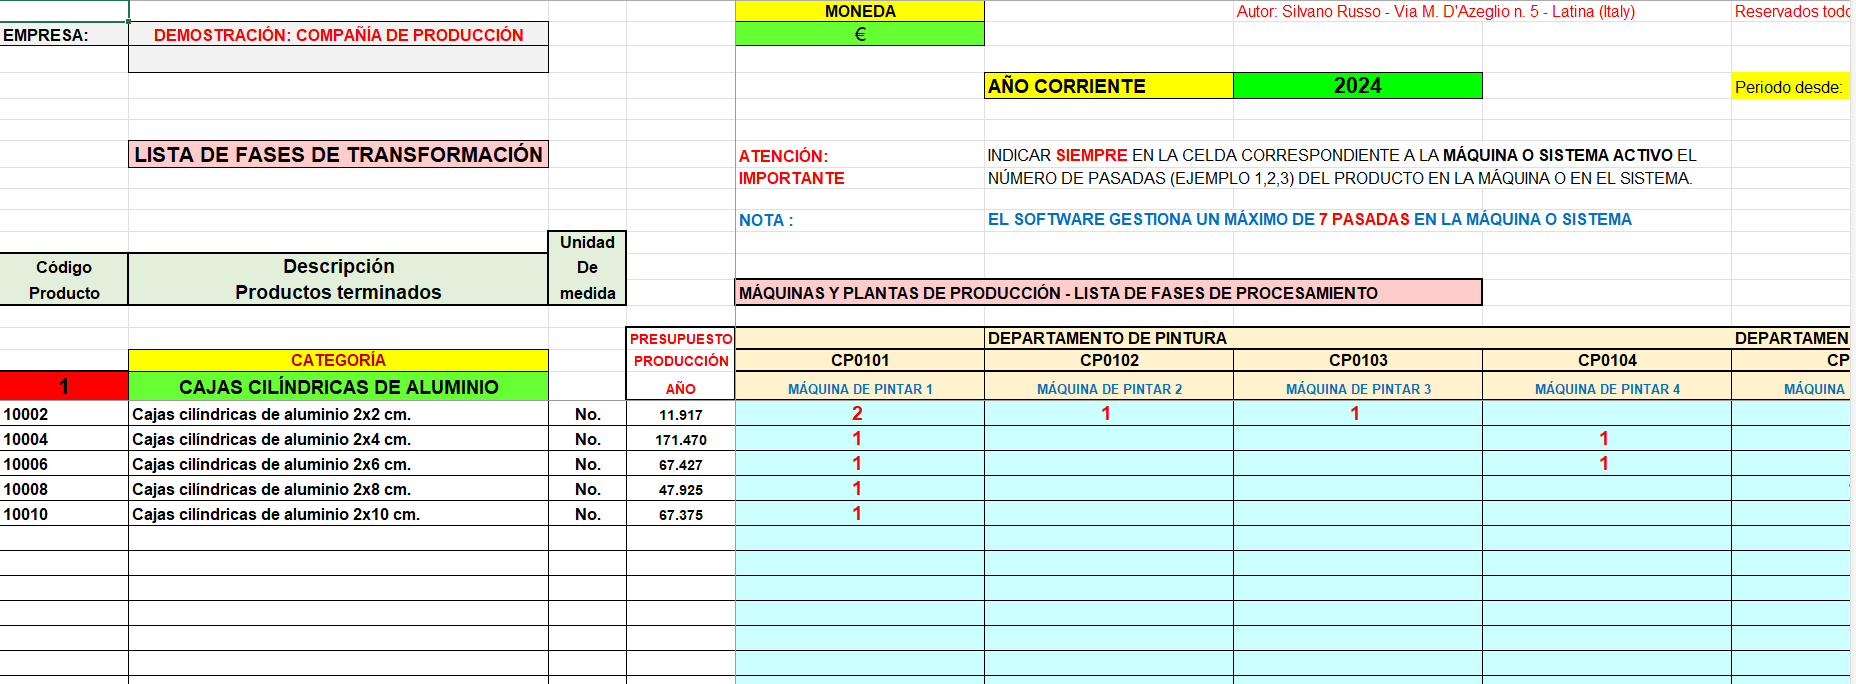Click Cajas cilíndricas de aluminio 2x4 cm.
The width and height of the screenshot is (1856, 684).
(338, 439)
